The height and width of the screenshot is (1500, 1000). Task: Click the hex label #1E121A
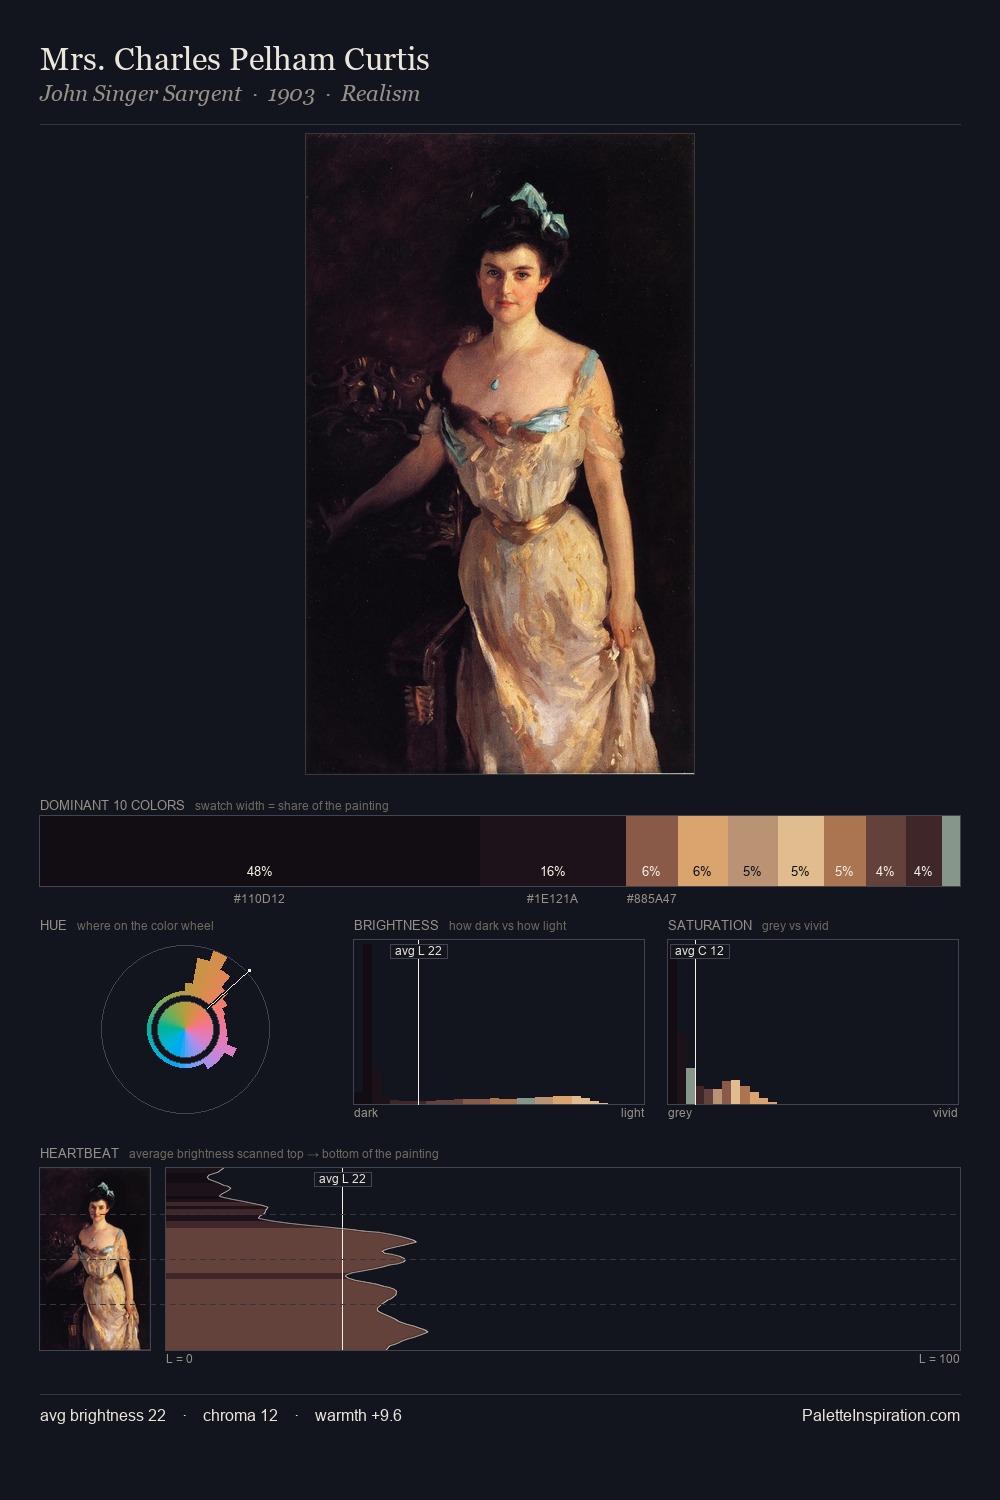point(552,899)
